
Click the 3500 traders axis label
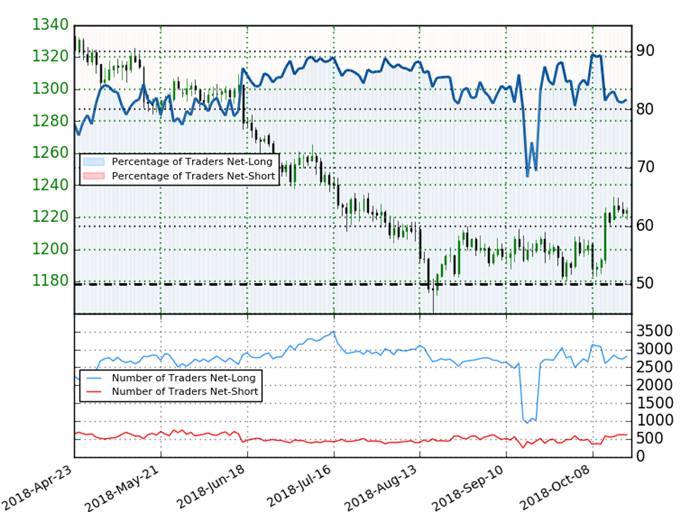pyautogui.click(x=654, y=332)
